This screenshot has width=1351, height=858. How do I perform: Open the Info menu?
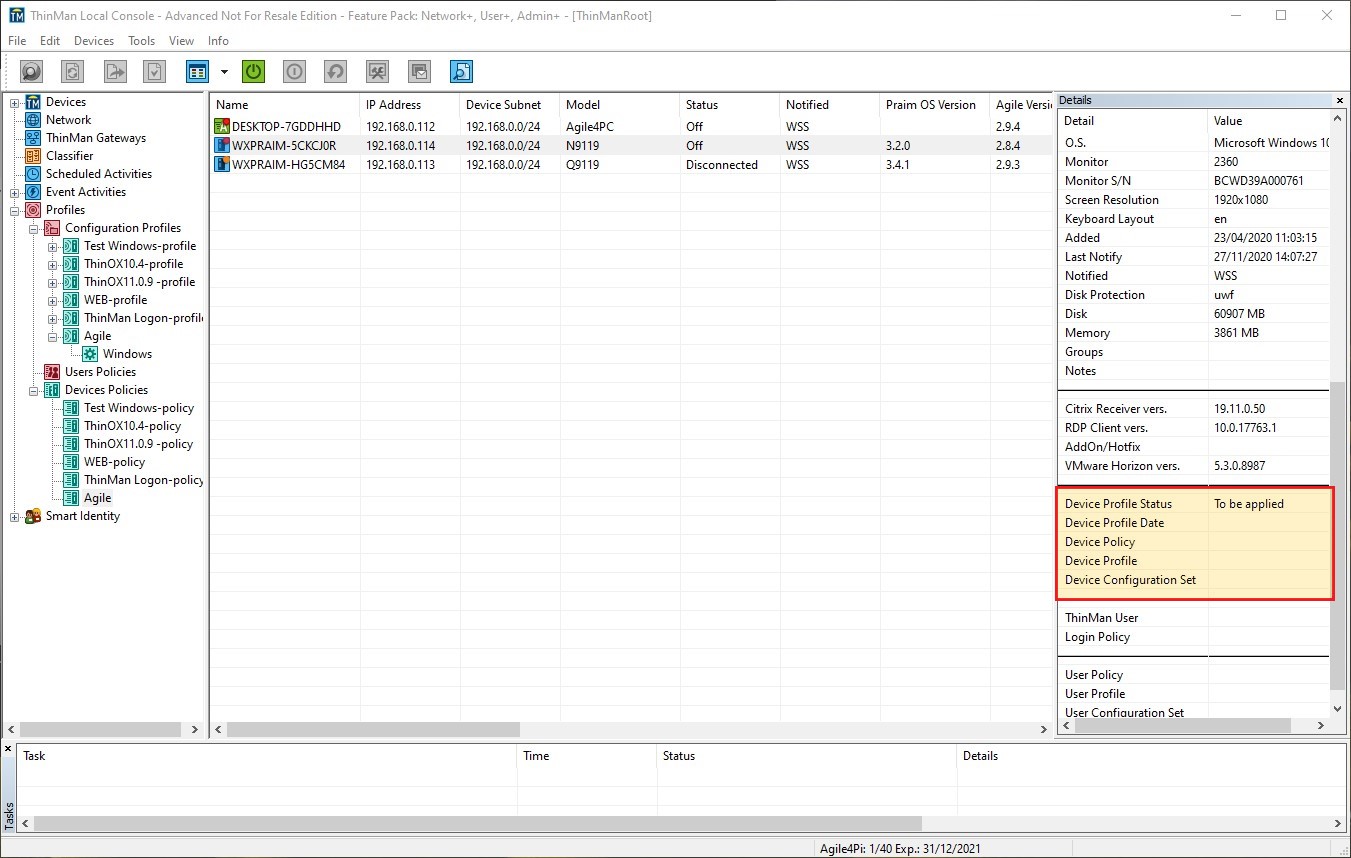218,41
